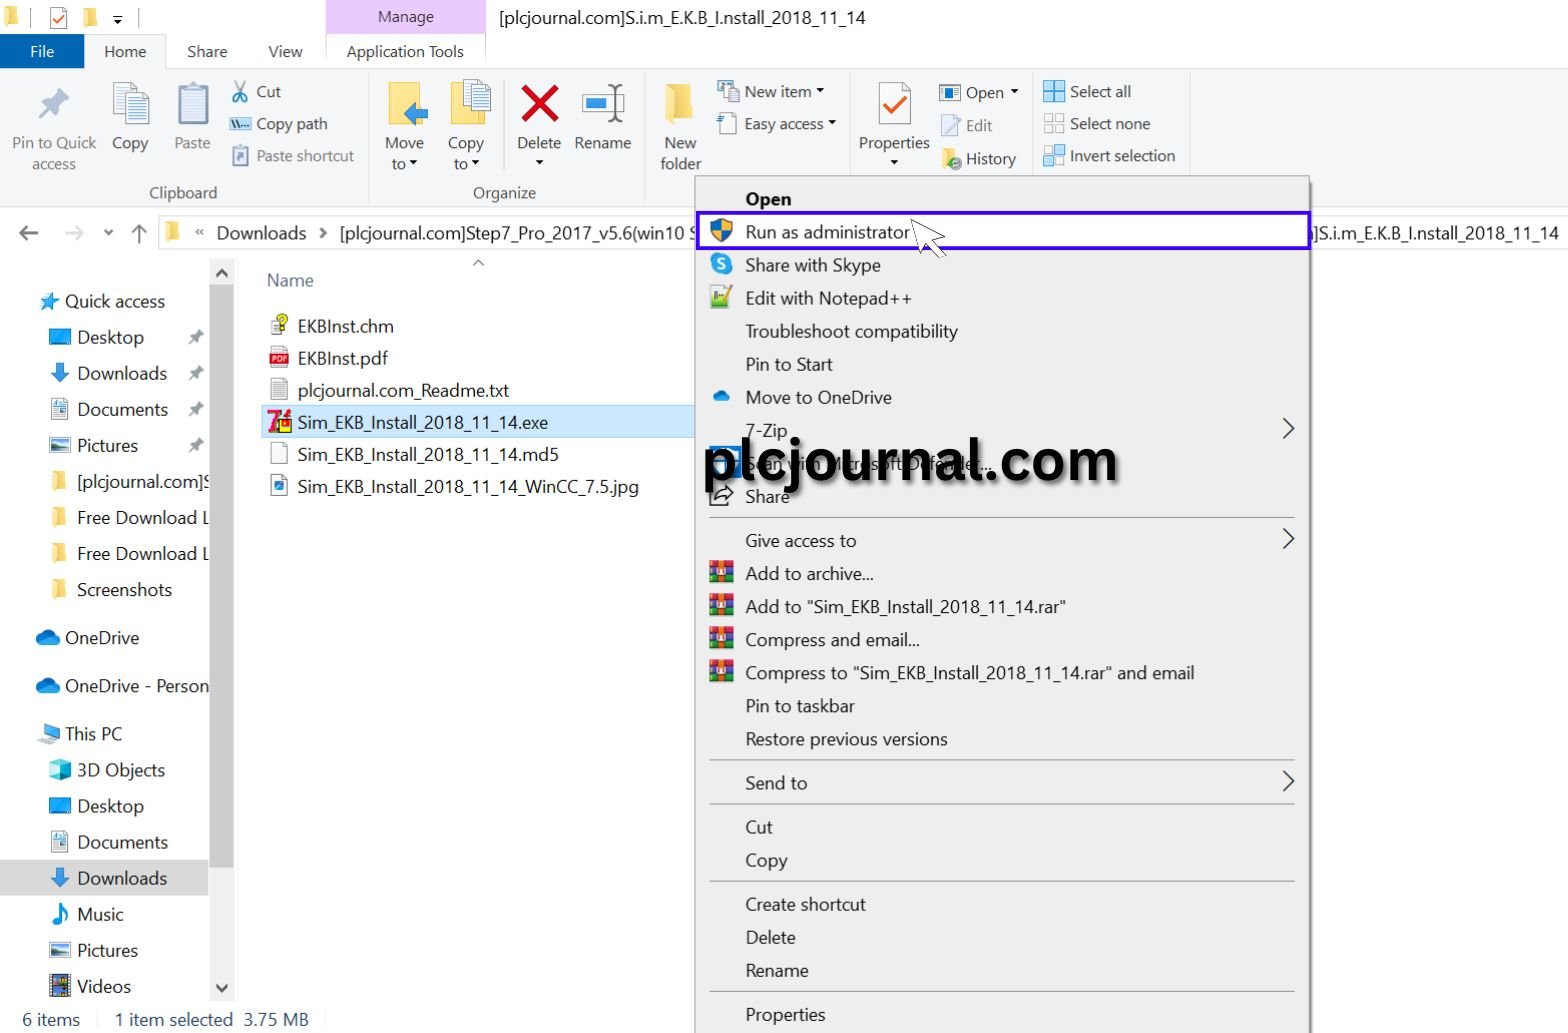The width and height of the screenshot is (1568, 1033).
Task: Click Select all in the ribbon
Action: point(1087,92)
